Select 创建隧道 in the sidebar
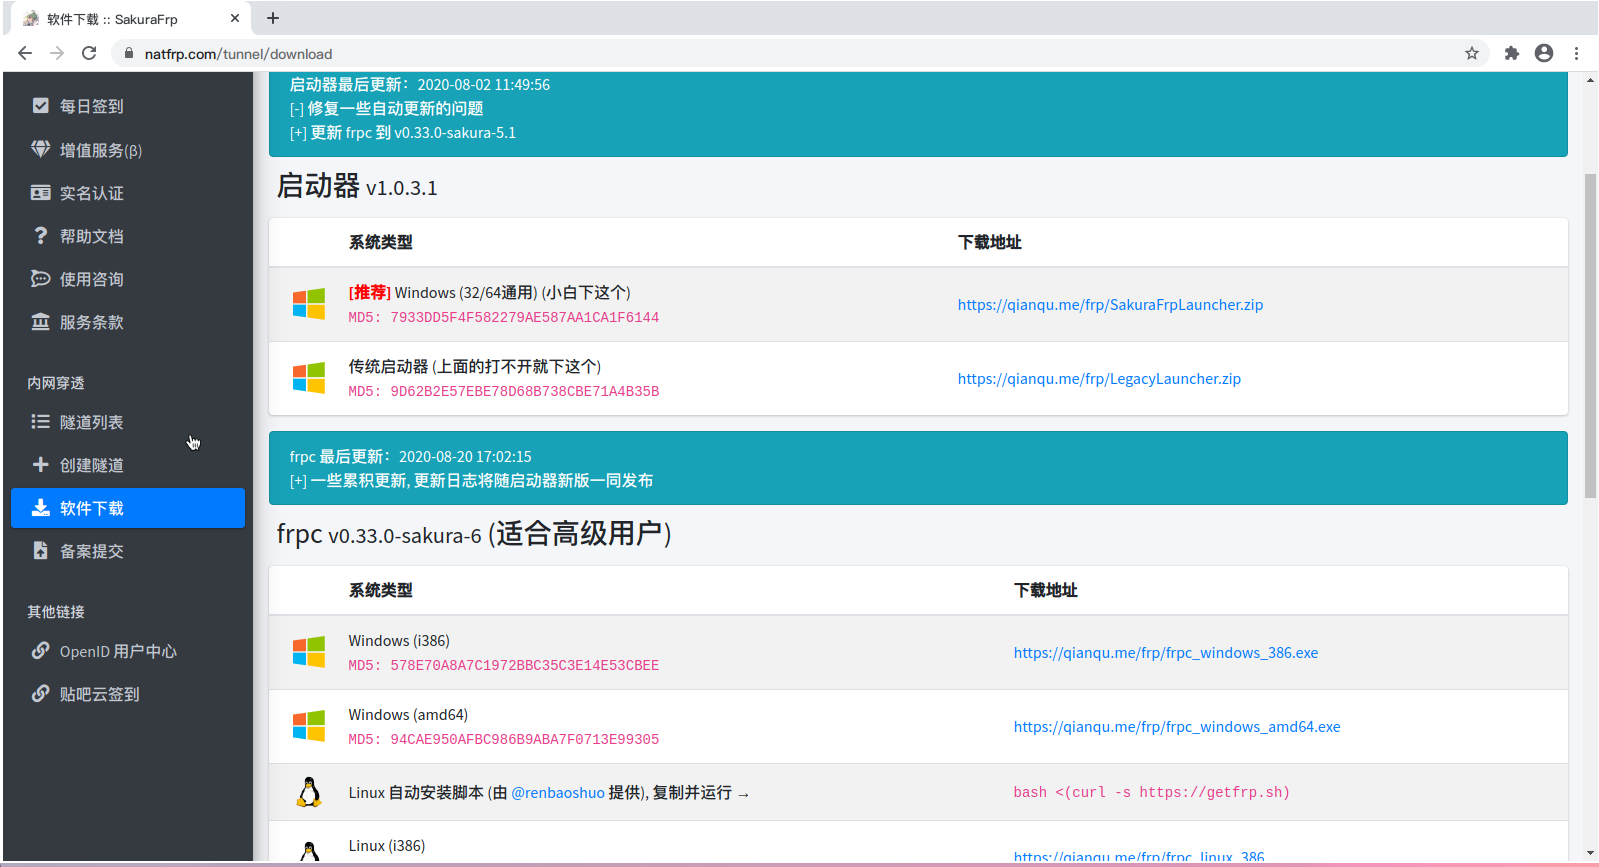This screenshot has width=1599, height=867. coord(128,464)
